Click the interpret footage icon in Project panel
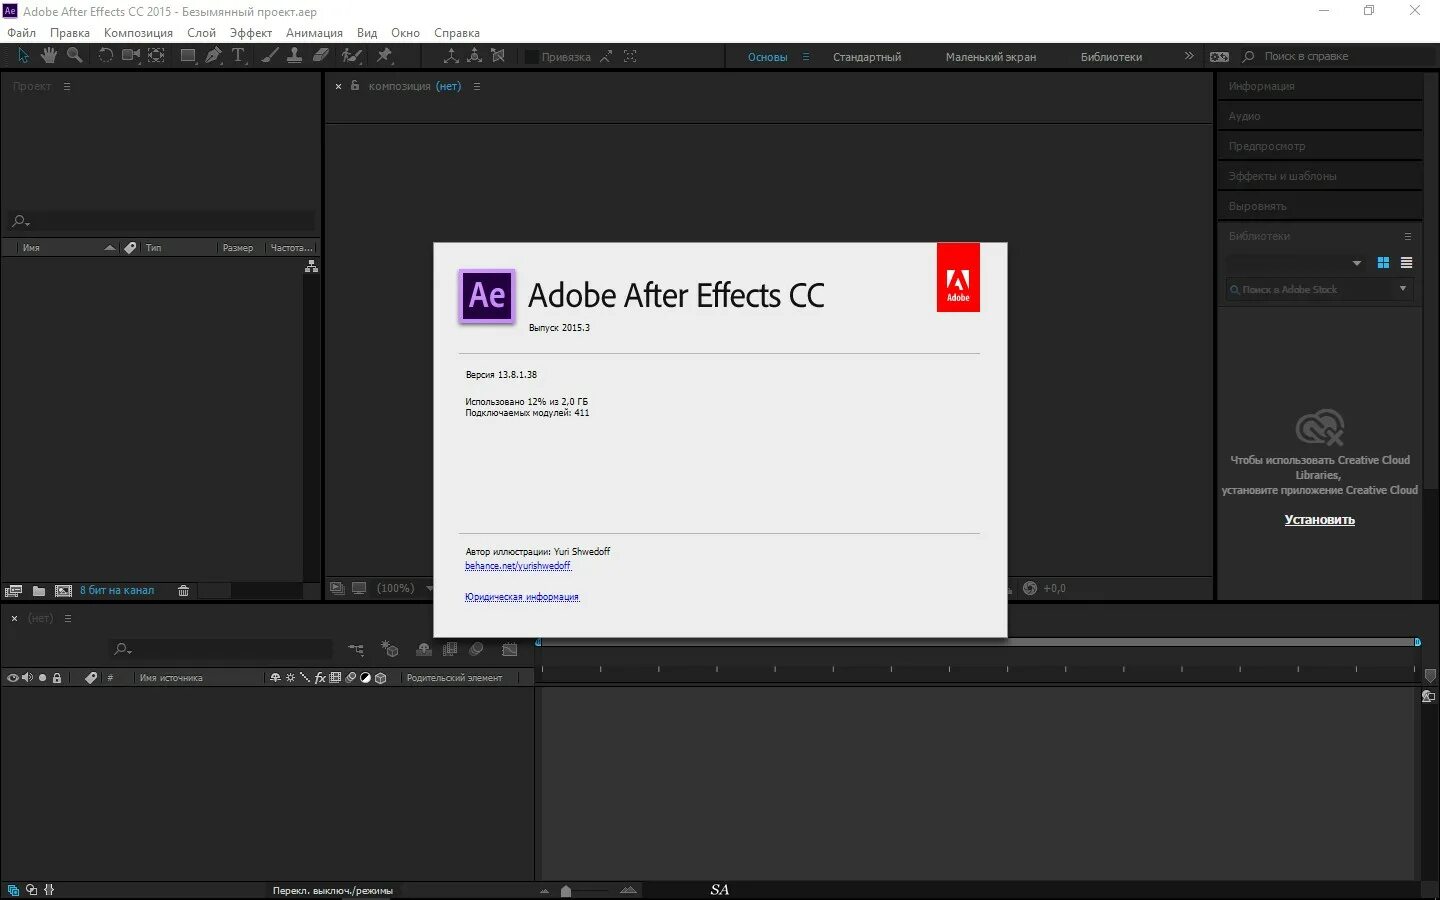 tap(13, 591)
